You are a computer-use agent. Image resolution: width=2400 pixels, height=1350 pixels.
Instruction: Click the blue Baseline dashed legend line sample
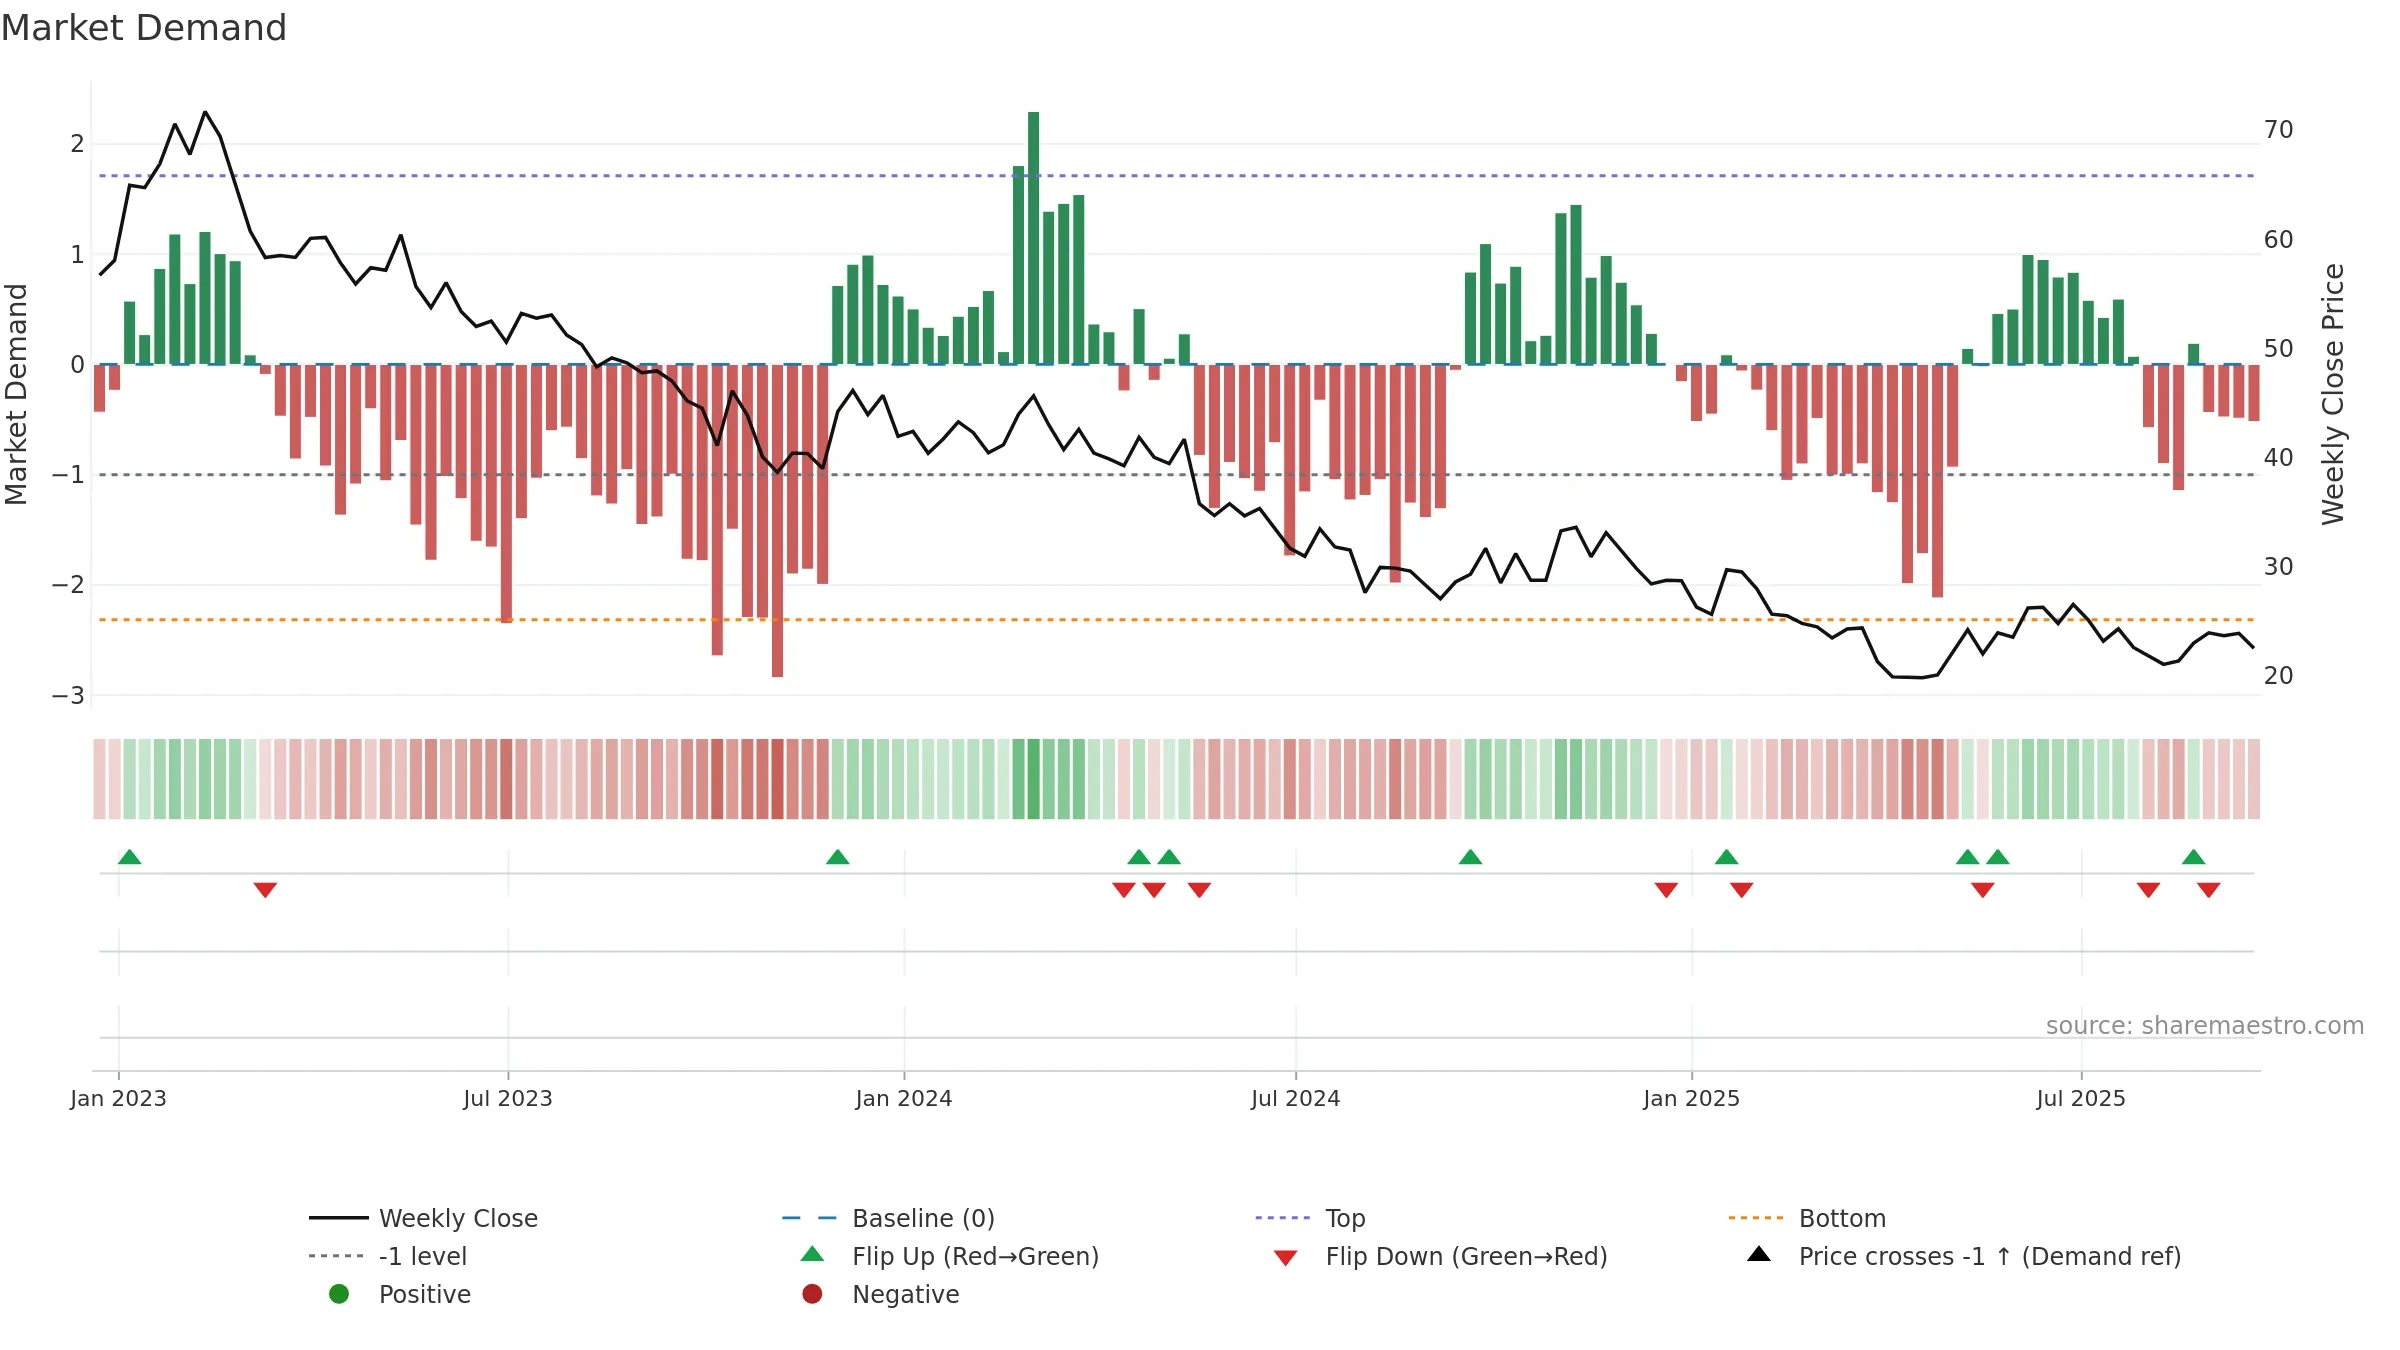809,1218
